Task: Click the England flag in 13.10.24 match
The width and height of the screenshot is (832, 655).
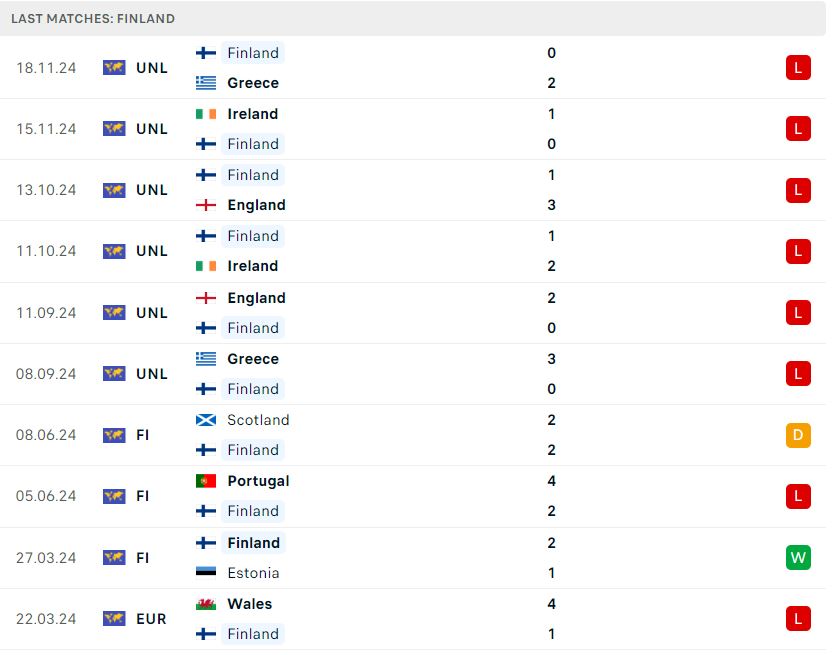Action: coord(206,205)
